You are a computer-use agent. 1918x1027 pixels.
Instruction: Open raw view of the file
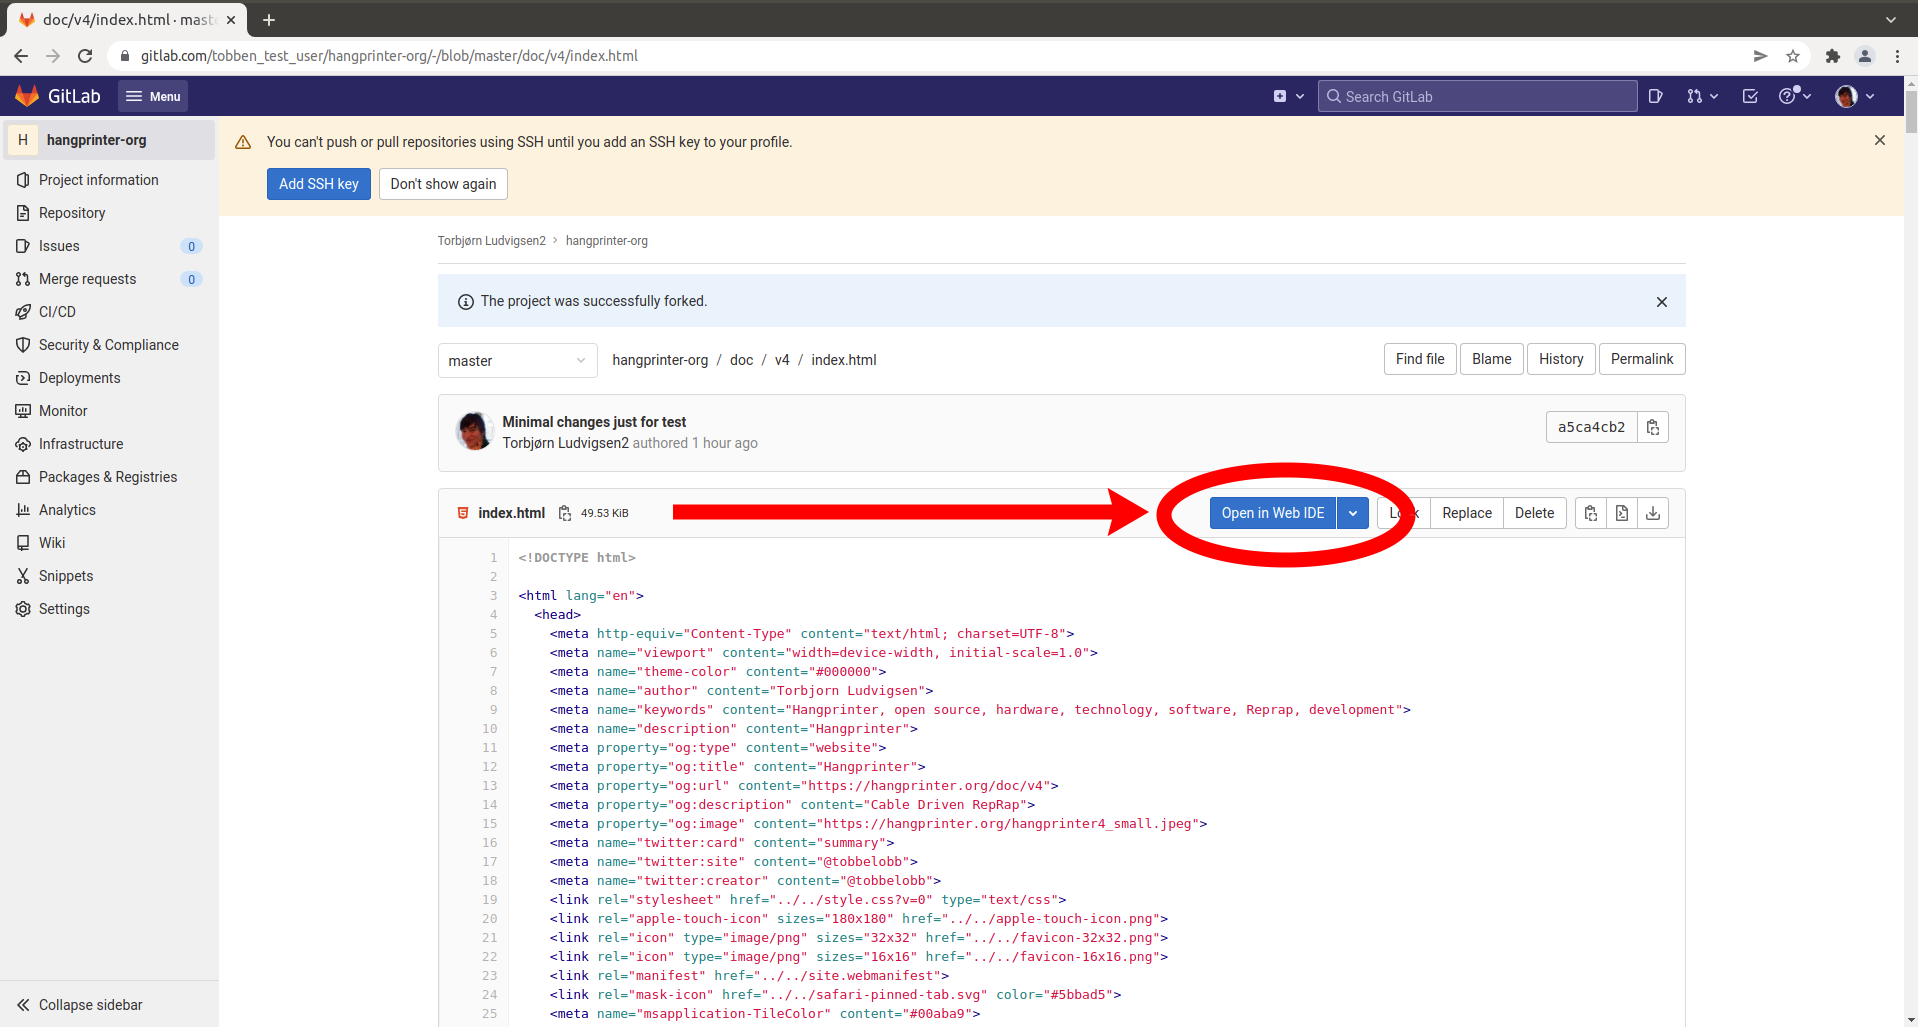click(1622, 513)
